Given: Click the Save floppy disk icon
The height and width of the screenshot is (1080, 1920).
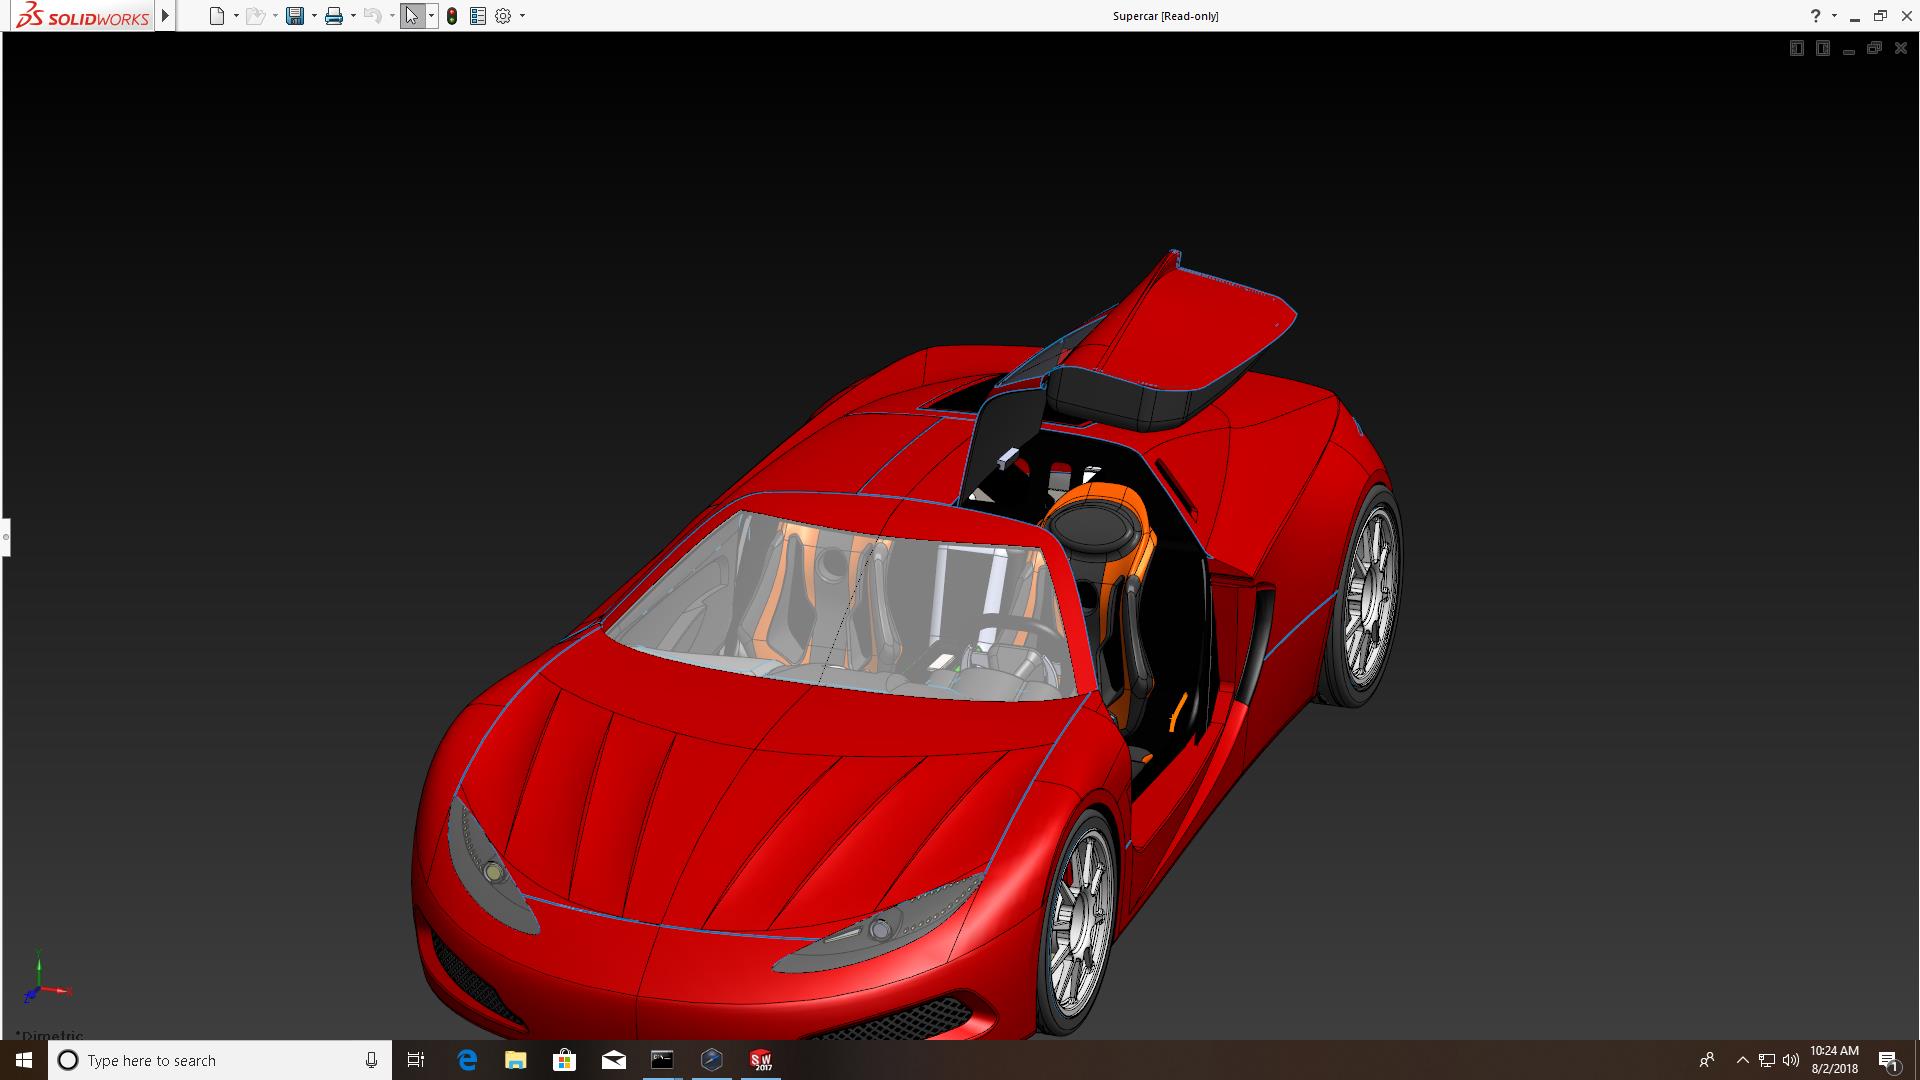Looking at the screenshot, I should (x=294, y=16).
